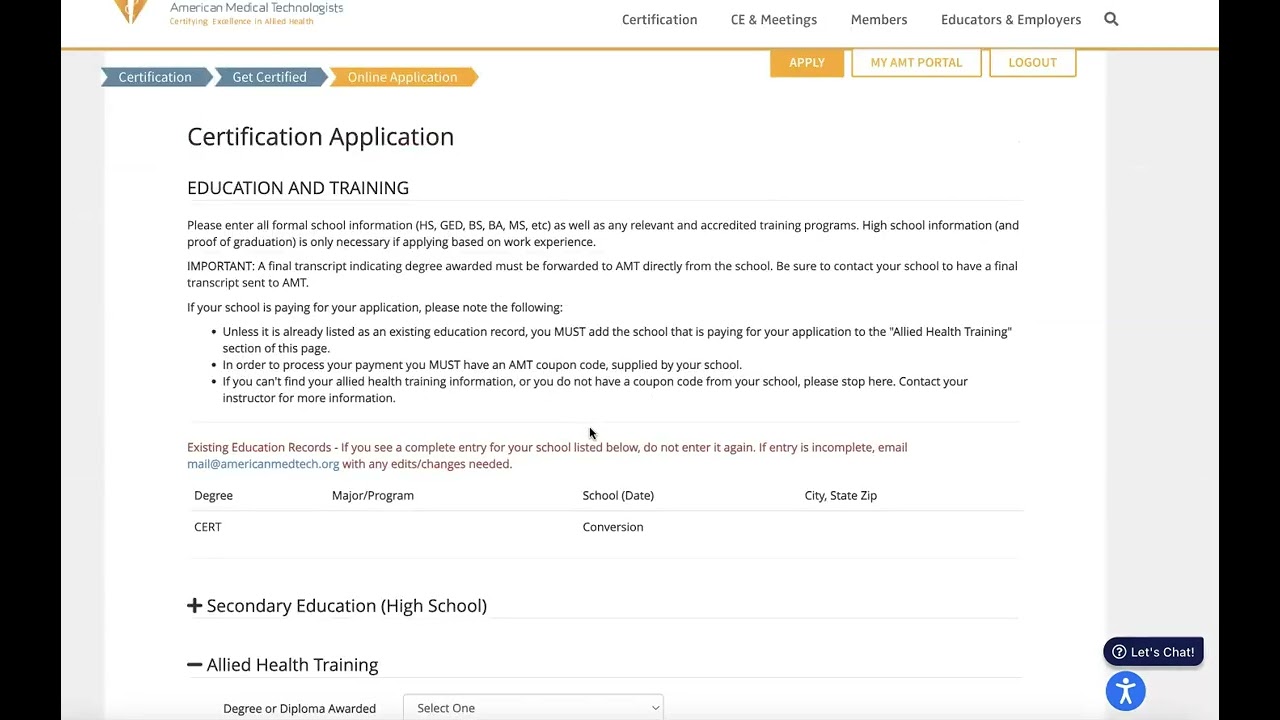Viewport: 1280px width, 720px height.
Task: Click the Certification Application heading
Action: (x=320, y=137)
